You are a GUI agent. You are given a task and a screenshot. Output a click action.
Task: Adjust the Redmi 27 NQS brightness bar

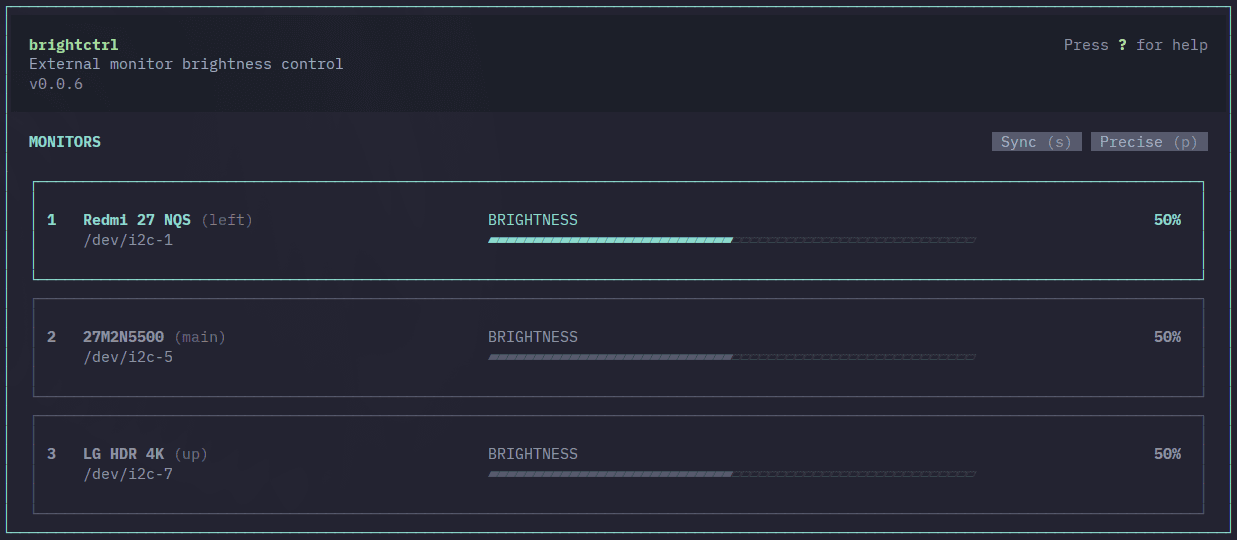click(x=731, y=240)
